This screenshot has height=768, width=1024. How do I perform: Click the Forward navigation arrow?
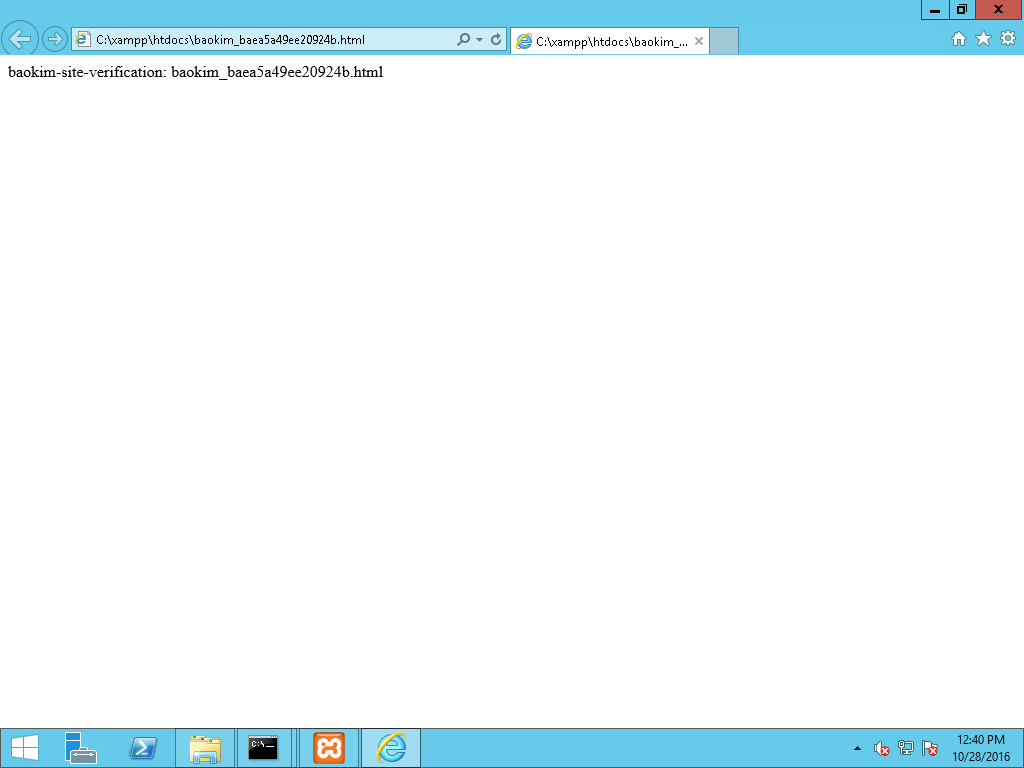coord(55,39)
